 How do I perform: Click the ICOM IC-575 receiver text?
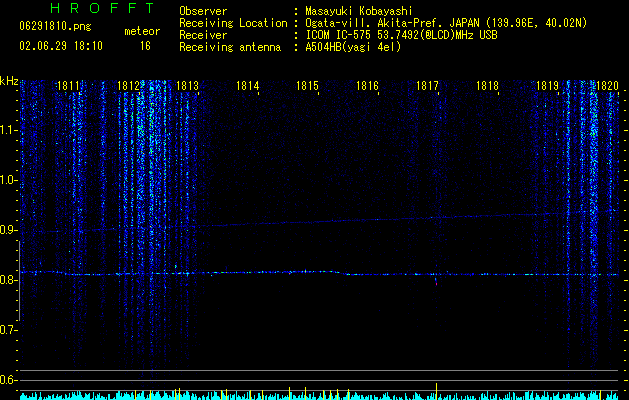click(x=401, y=35)
